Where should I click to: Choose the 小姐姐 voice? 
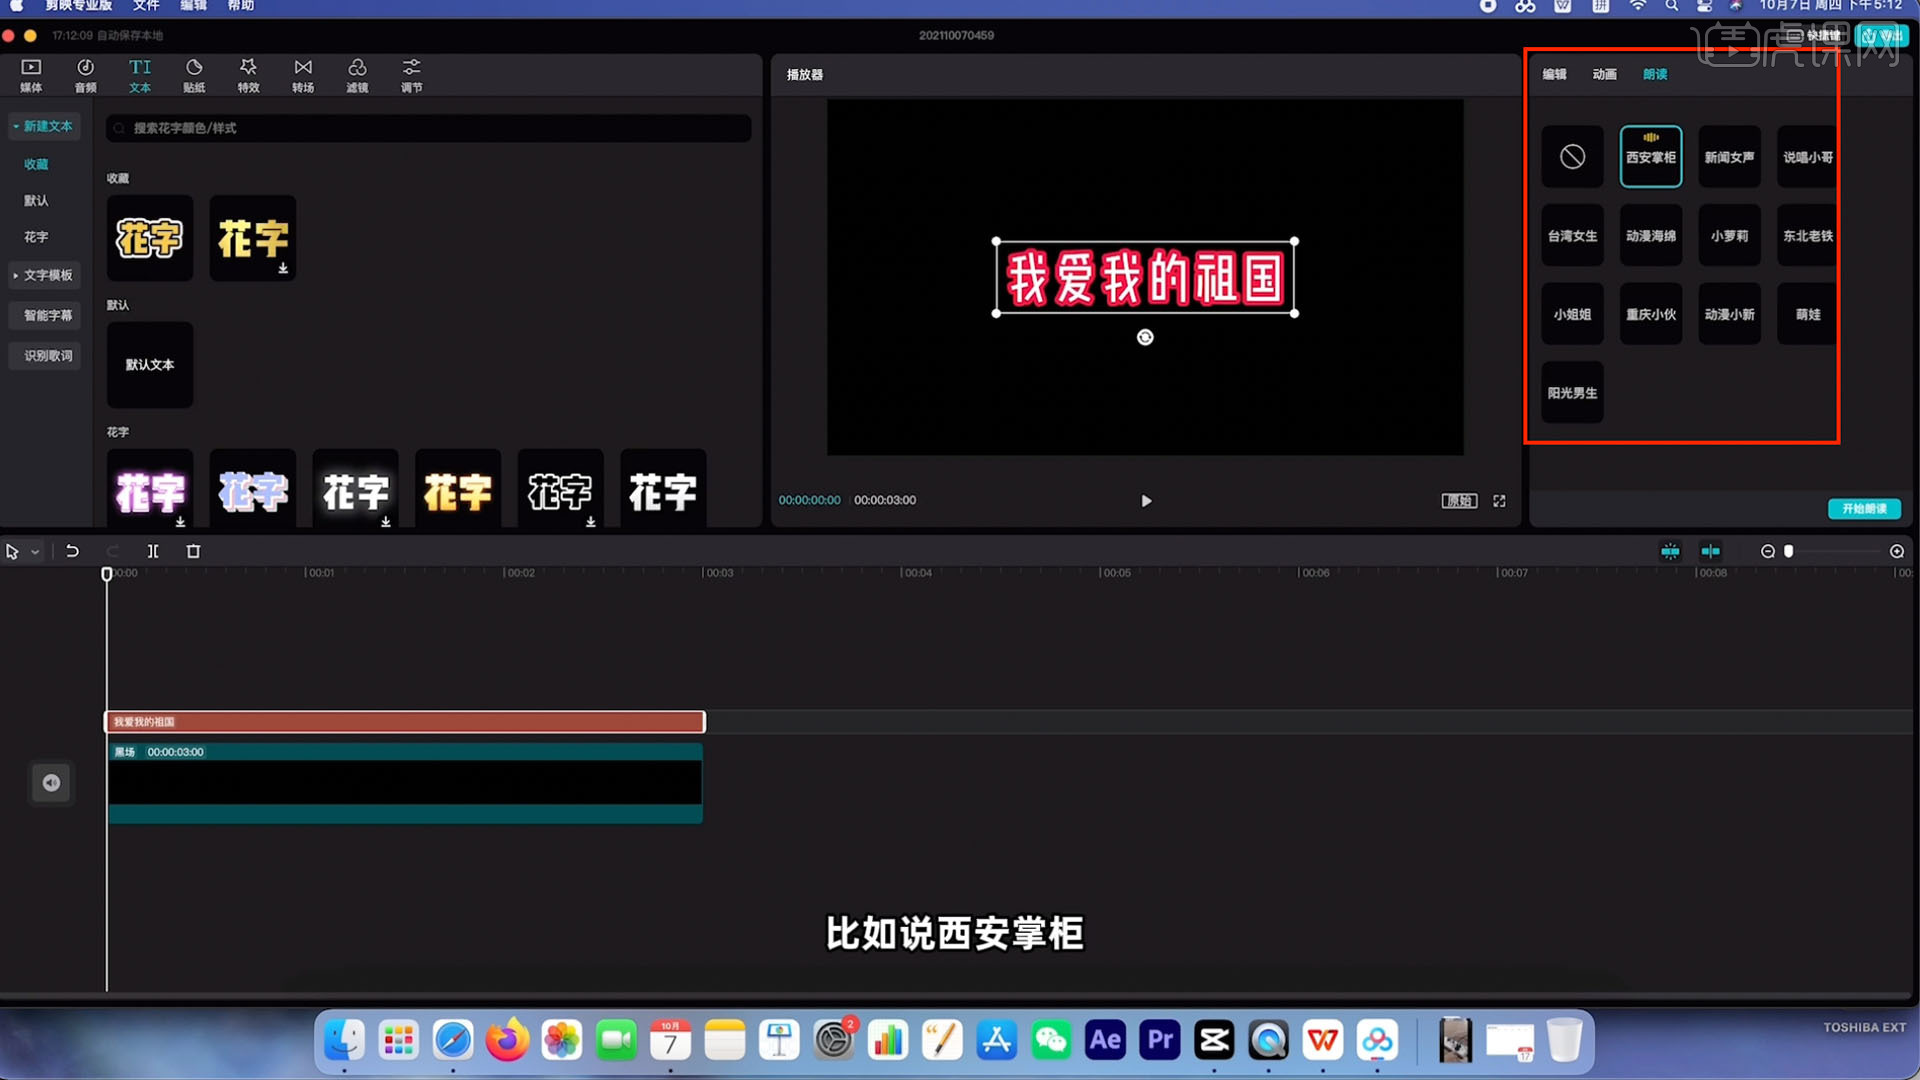click(x=1572, y=314)
